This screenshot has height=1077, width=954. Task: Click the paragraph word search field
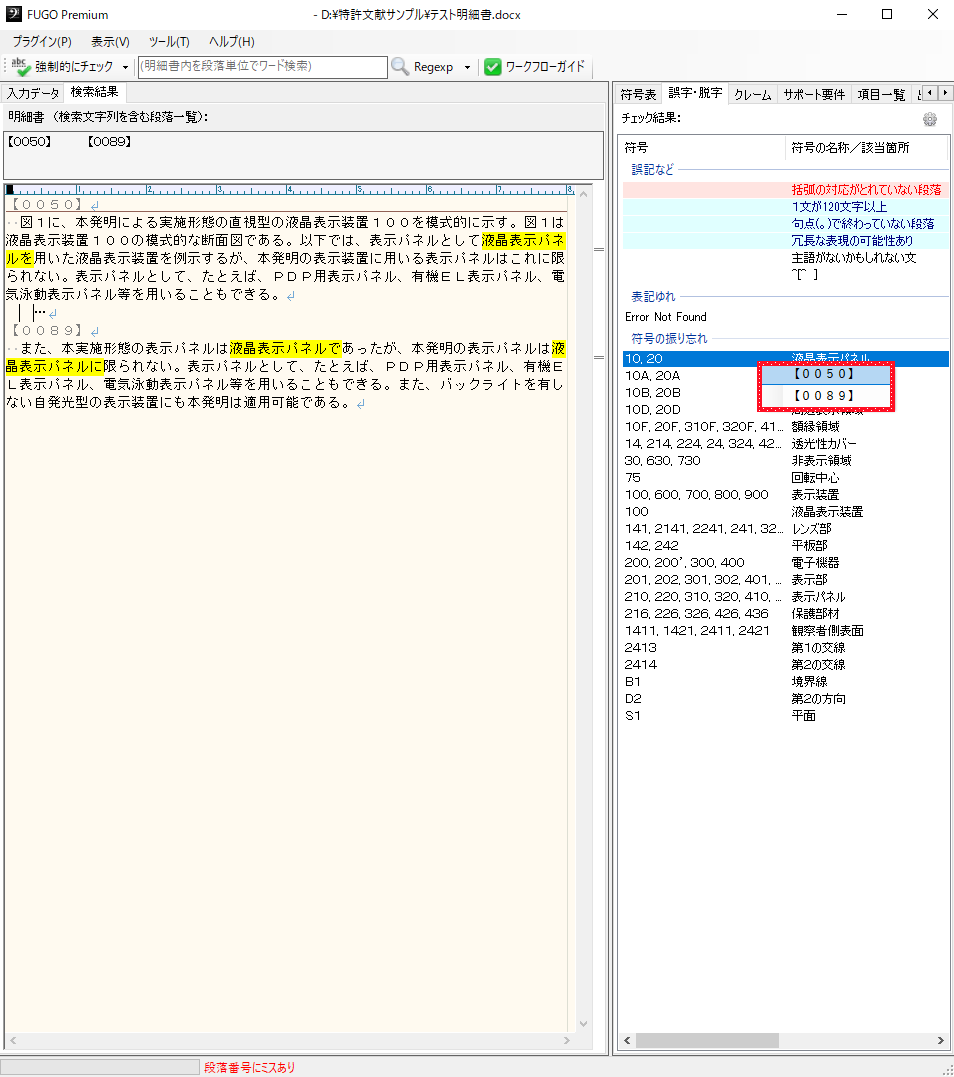pos(262,66)
